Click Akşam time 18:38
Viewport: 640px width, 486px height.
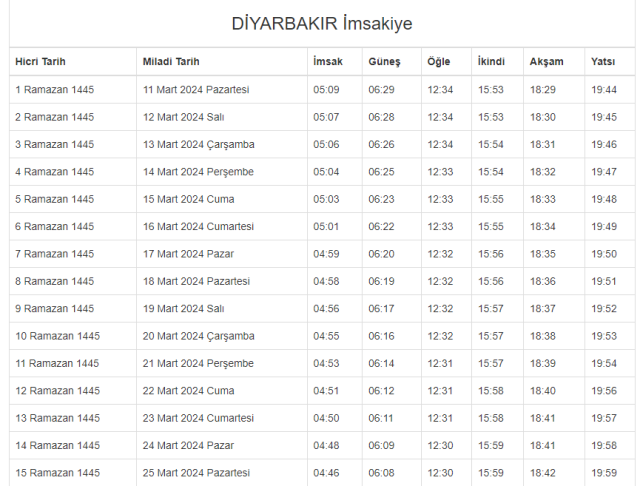tap(542, 336)
